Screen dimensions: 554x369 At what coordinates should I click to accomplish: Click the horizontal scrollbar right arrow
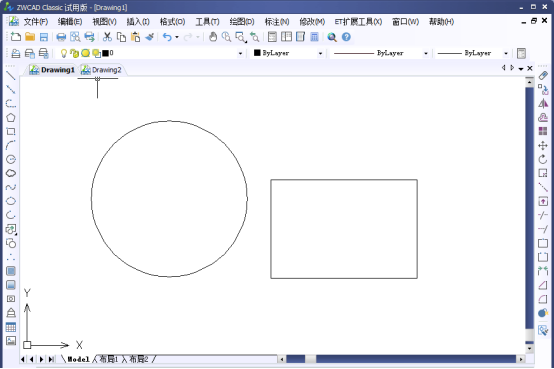(521, 359)
